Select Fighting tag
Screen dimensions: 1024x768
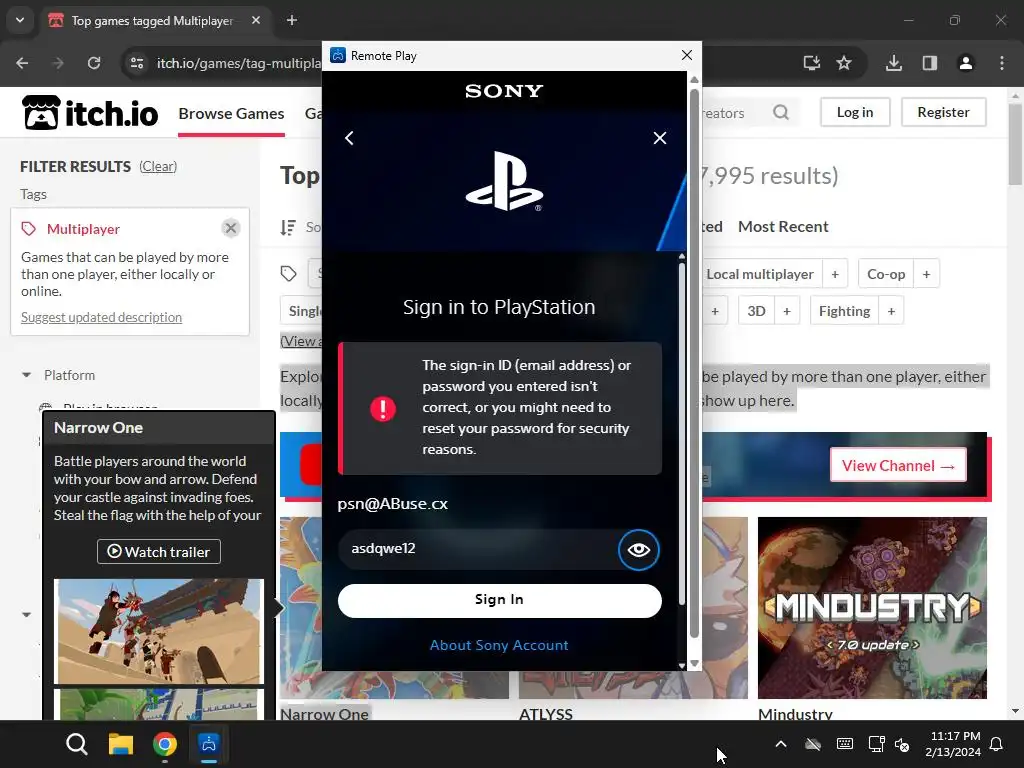tap(844, 311)
